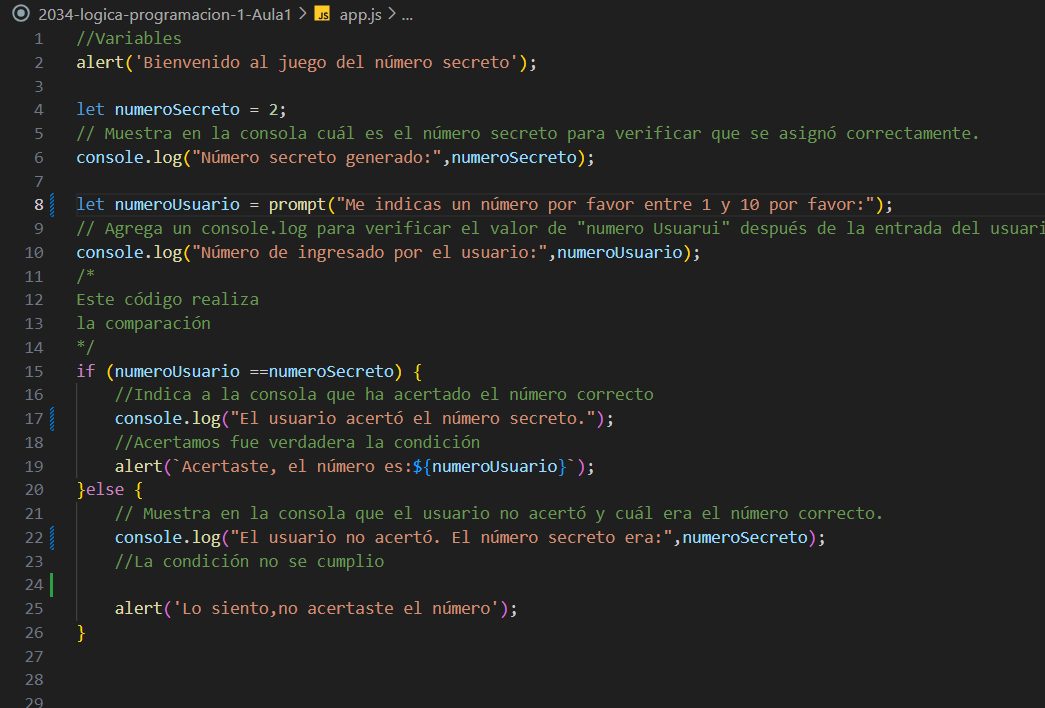Viewport: 1045px width, 708px height.
Task: Click the comment '//La condición no se cumplio'
Action: click(249, 562)
